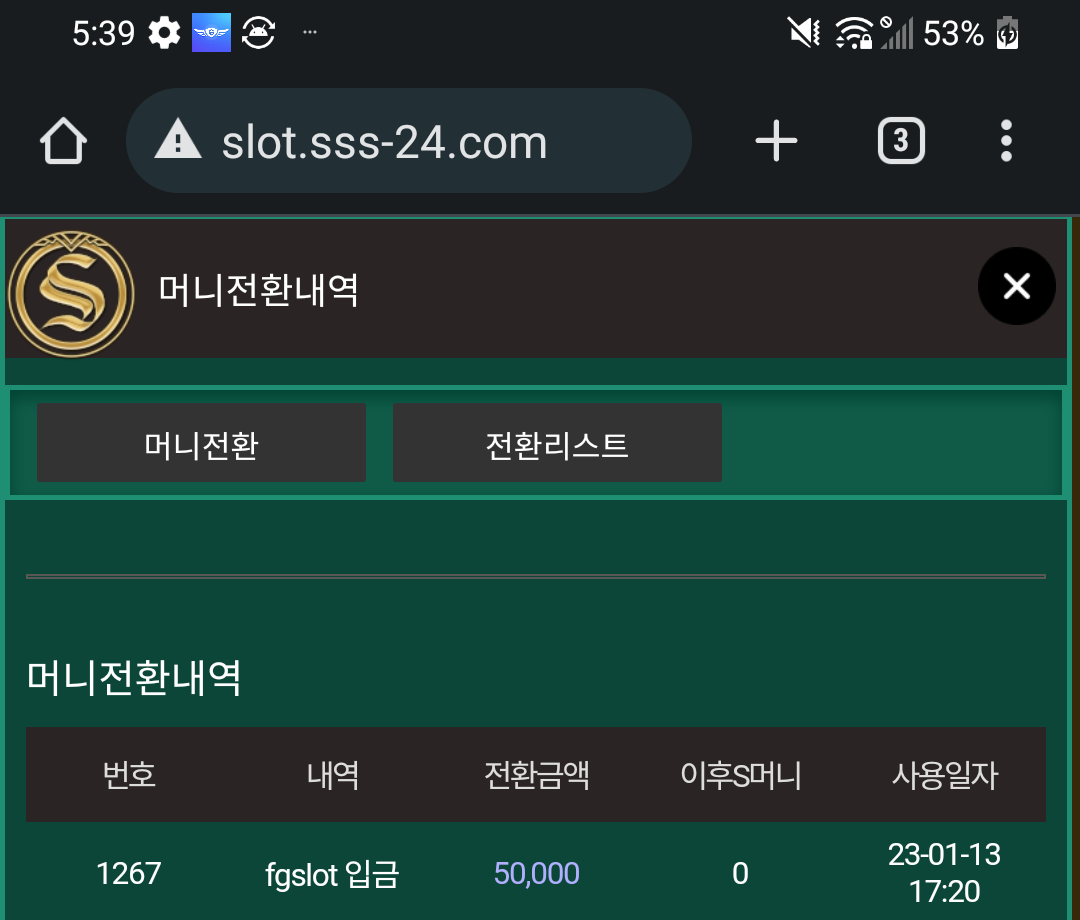Tap the browser home icon
The image size is (1080, 920).
[63, 141]
